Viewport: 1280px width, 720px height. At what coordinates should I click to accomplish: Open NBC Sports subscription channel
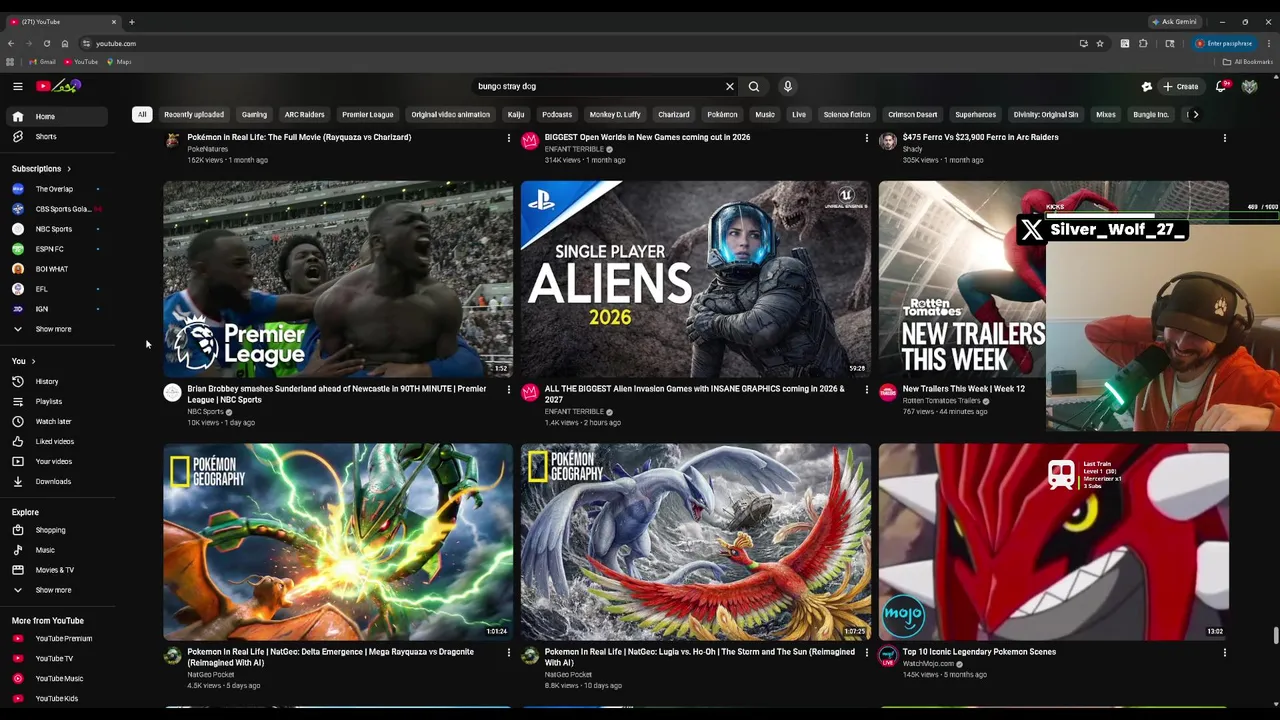(58, 229)
